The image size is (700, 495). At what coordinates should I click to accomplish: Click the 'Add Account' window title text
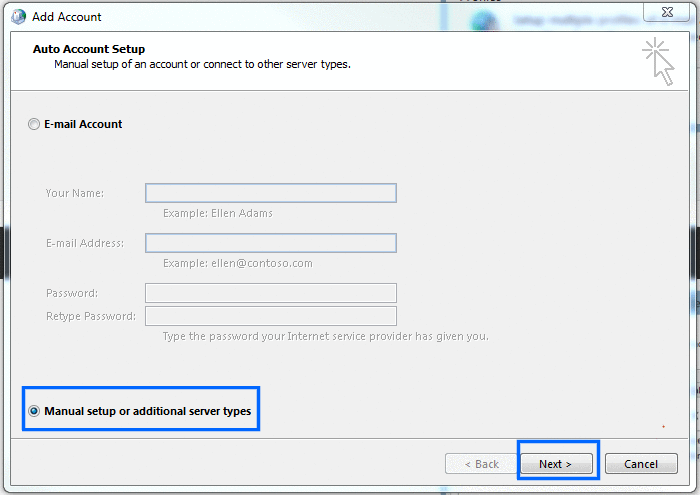tap(67, 17)
